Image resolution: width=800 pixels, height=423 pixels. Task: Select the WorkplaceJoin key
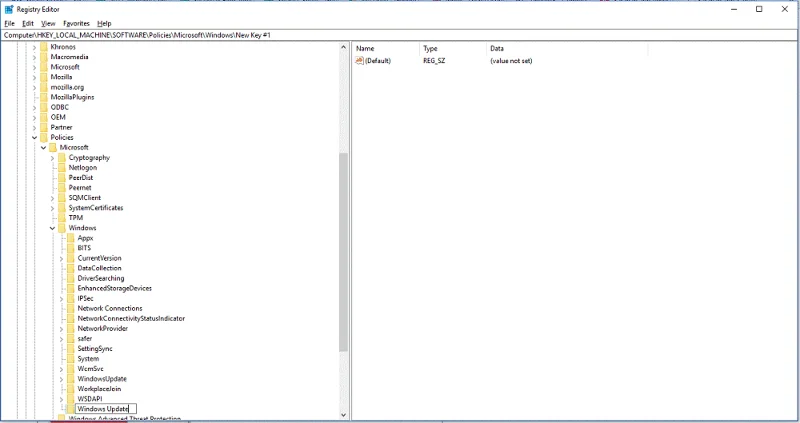click(99, 389)
